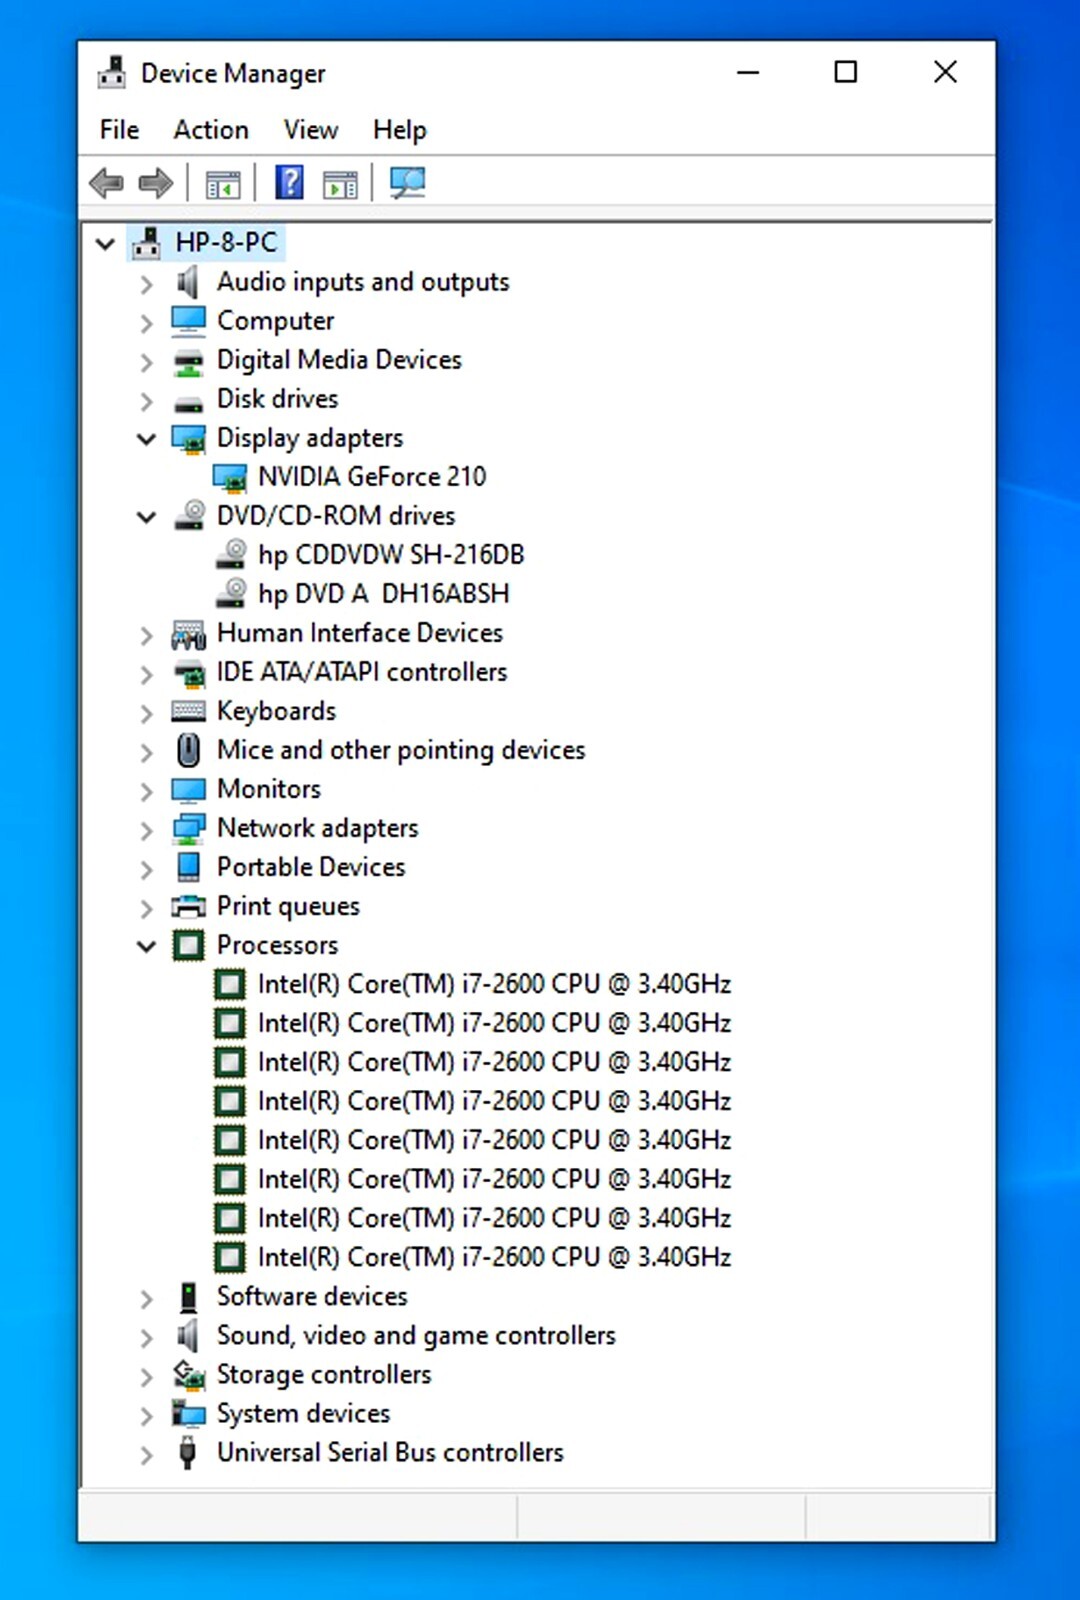
Task: Select the Sound, video and game controllers label
Action: pyautogui.click(x=416, y=1336)
